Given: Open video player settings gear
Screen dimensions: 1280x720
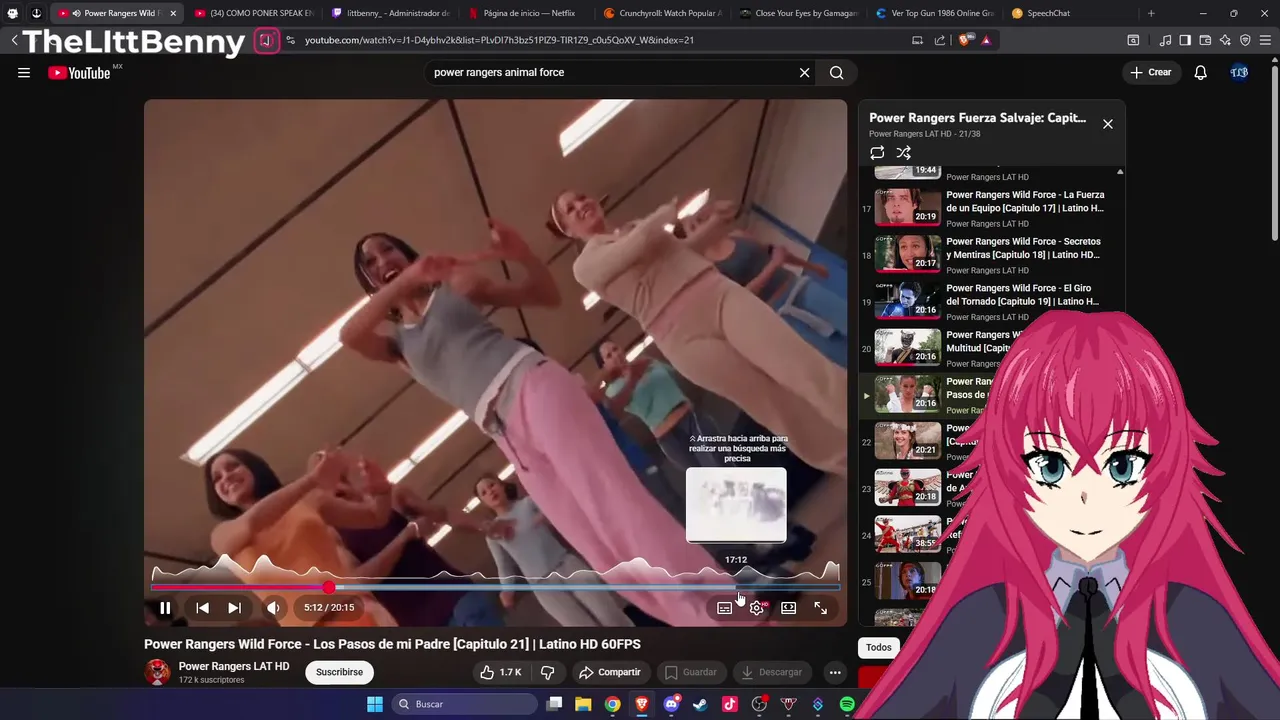Looking at the screenshot, I should point(757,607).
